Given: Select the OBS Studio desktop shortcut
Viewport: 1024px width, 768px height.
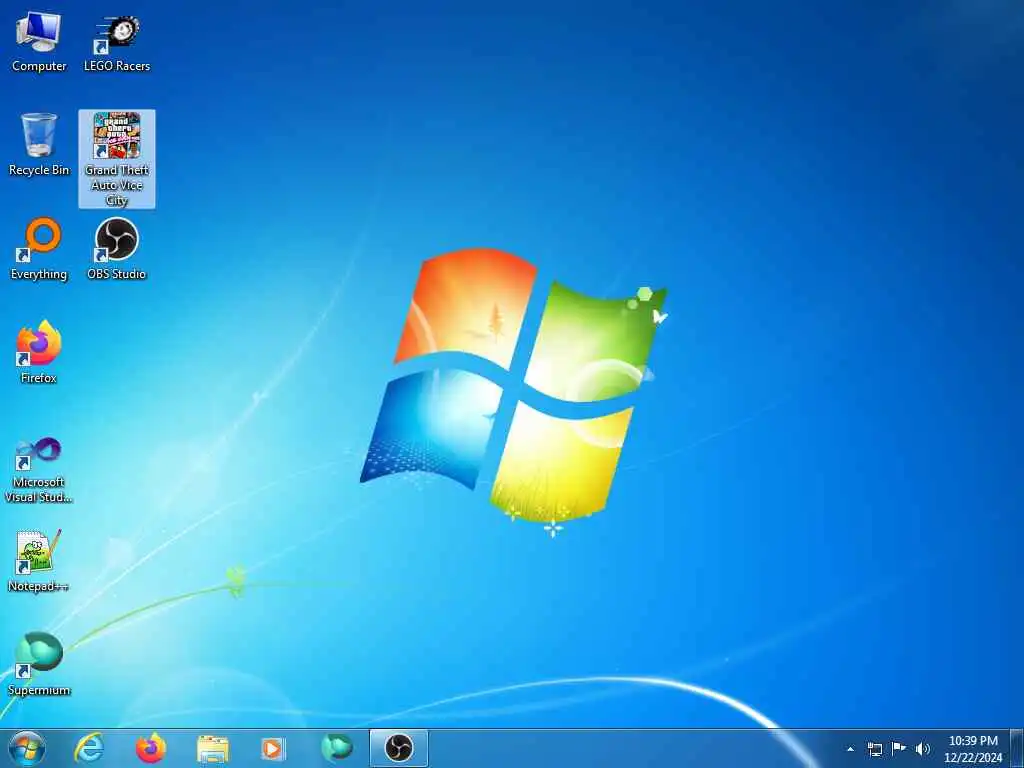Looking at the screenshot, I should click(x=117, y=249).
